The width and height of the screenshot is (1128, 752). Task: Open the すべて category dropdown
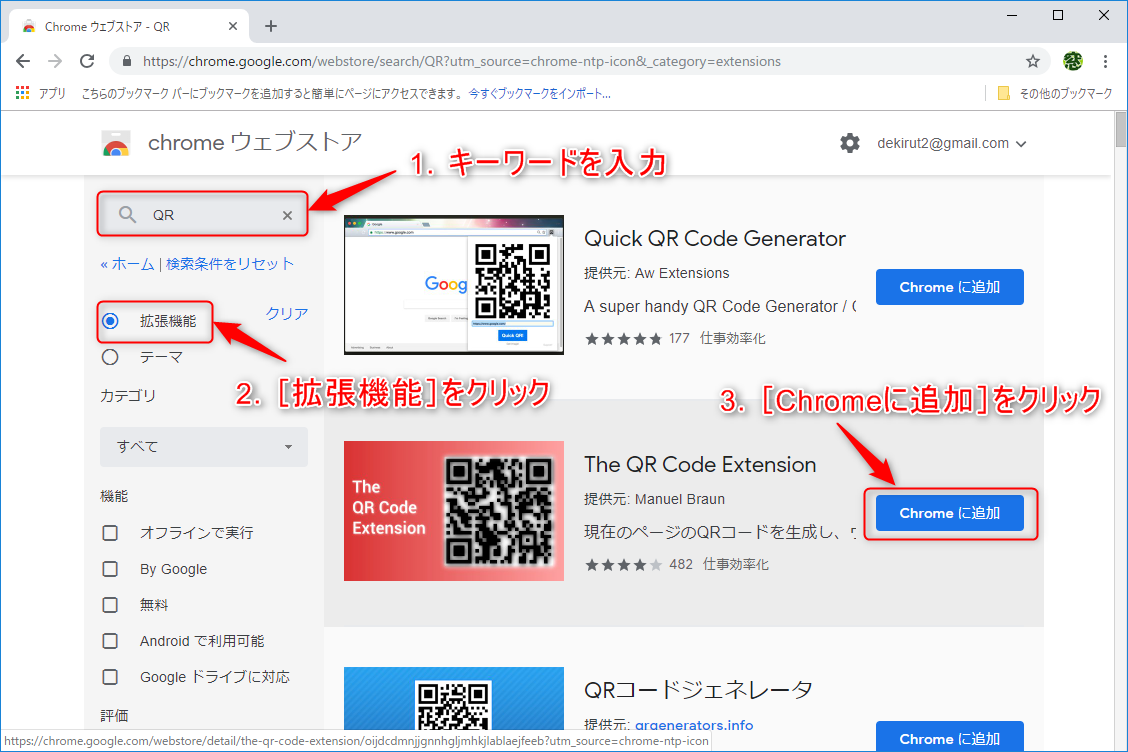203,447
